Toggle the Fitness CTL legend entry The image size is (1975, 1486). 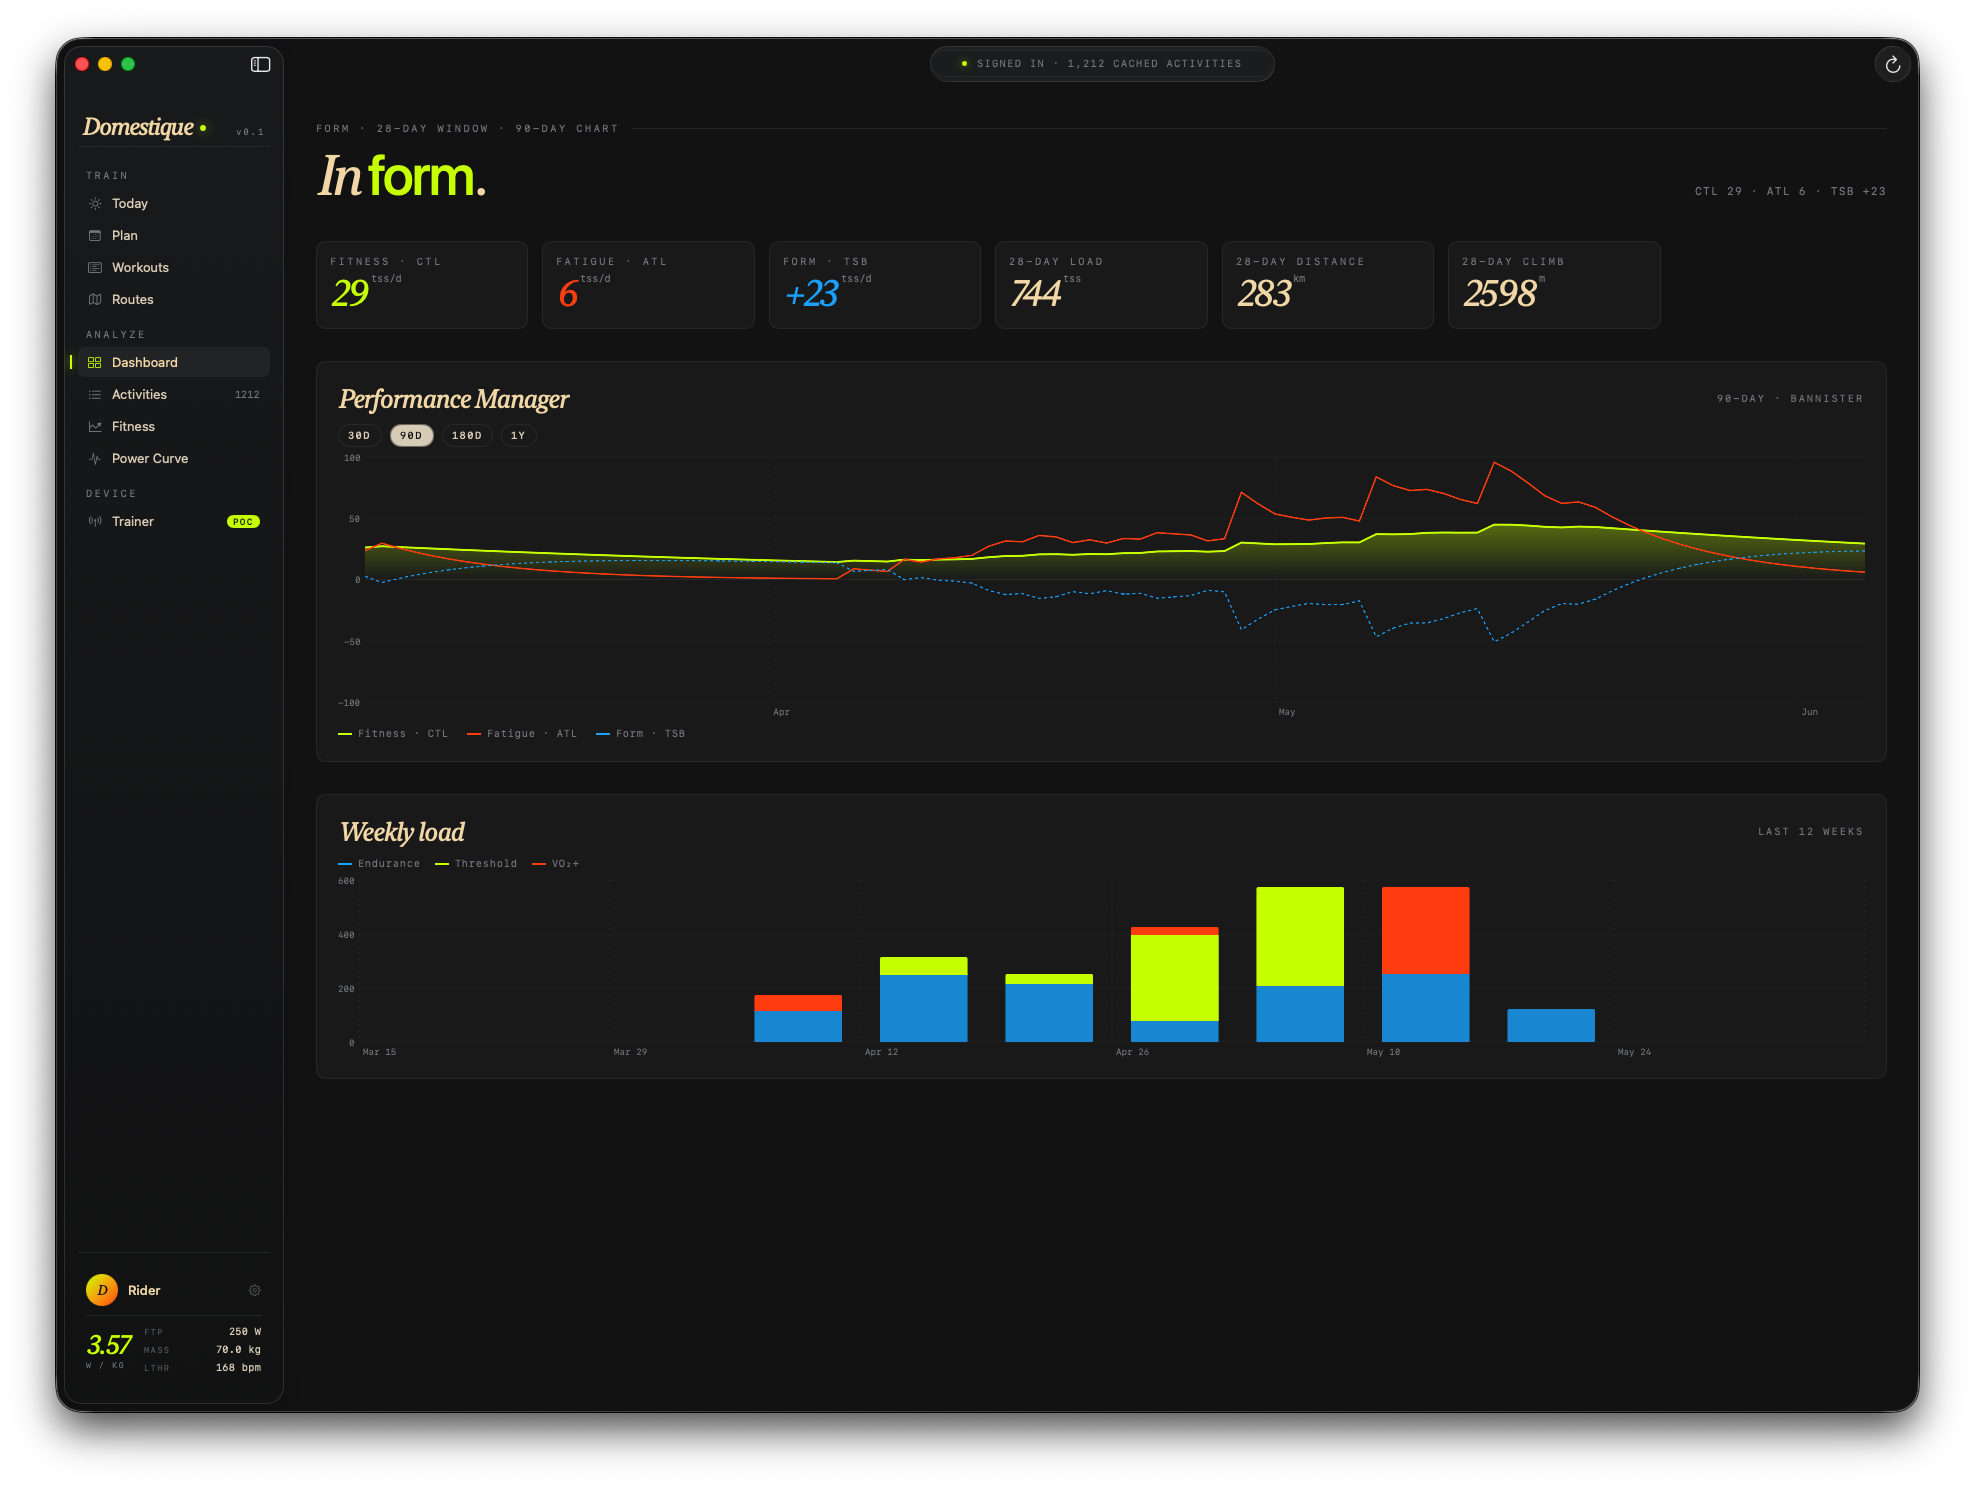point(393,733)
